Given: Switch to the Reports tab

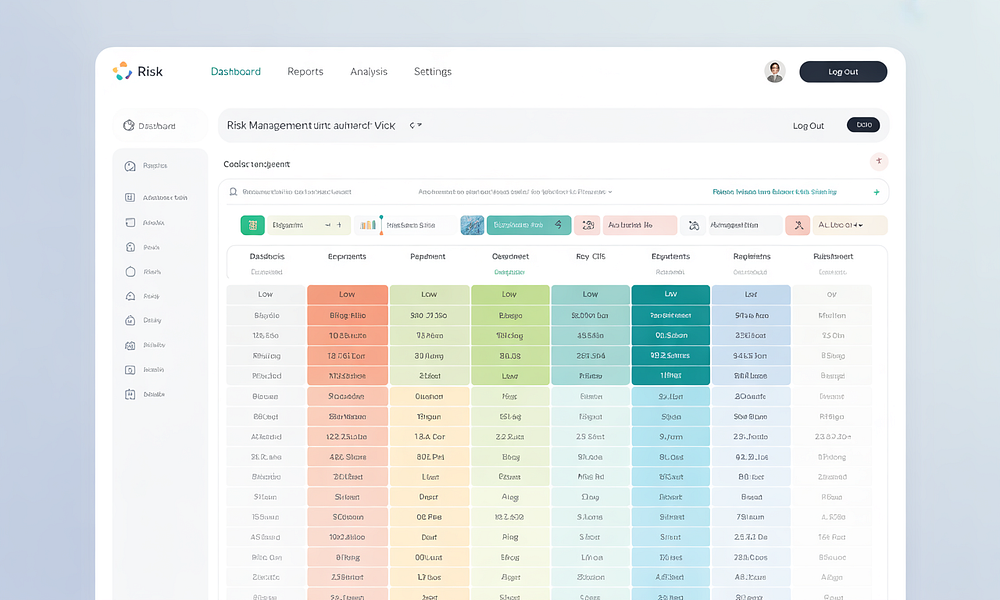Looking at the screenshot, I should pyautogui.click(x=305, y=72).
